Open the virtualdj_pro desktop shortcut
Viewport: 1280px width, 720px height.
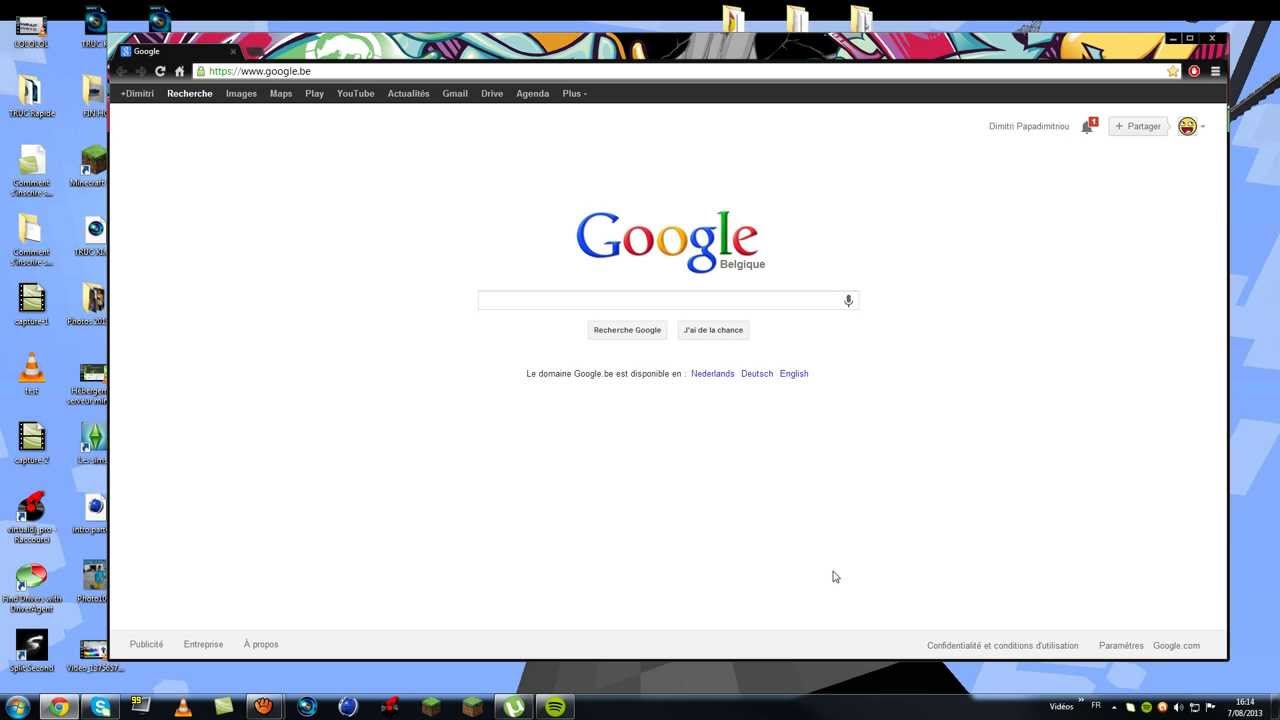coord(32,517)
